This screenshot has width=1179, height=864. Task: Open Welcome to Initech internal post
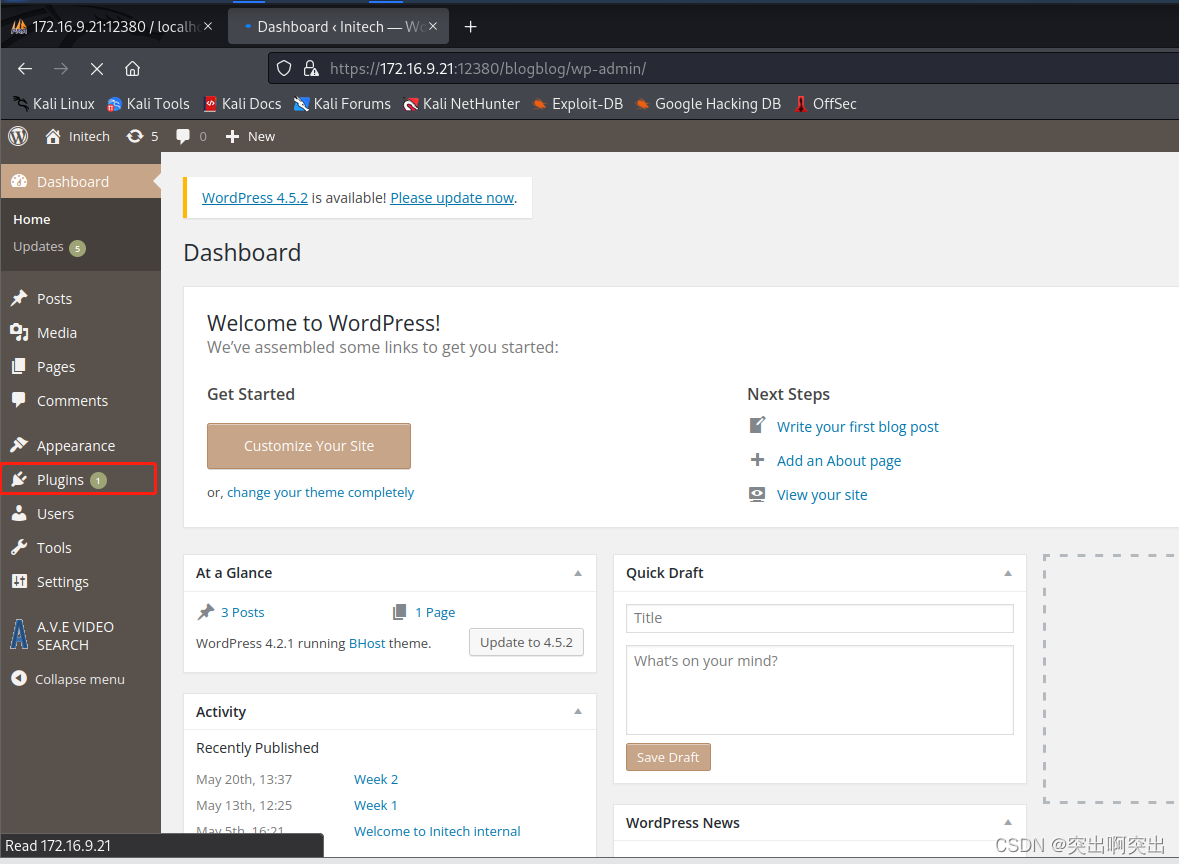click(437, 832)
